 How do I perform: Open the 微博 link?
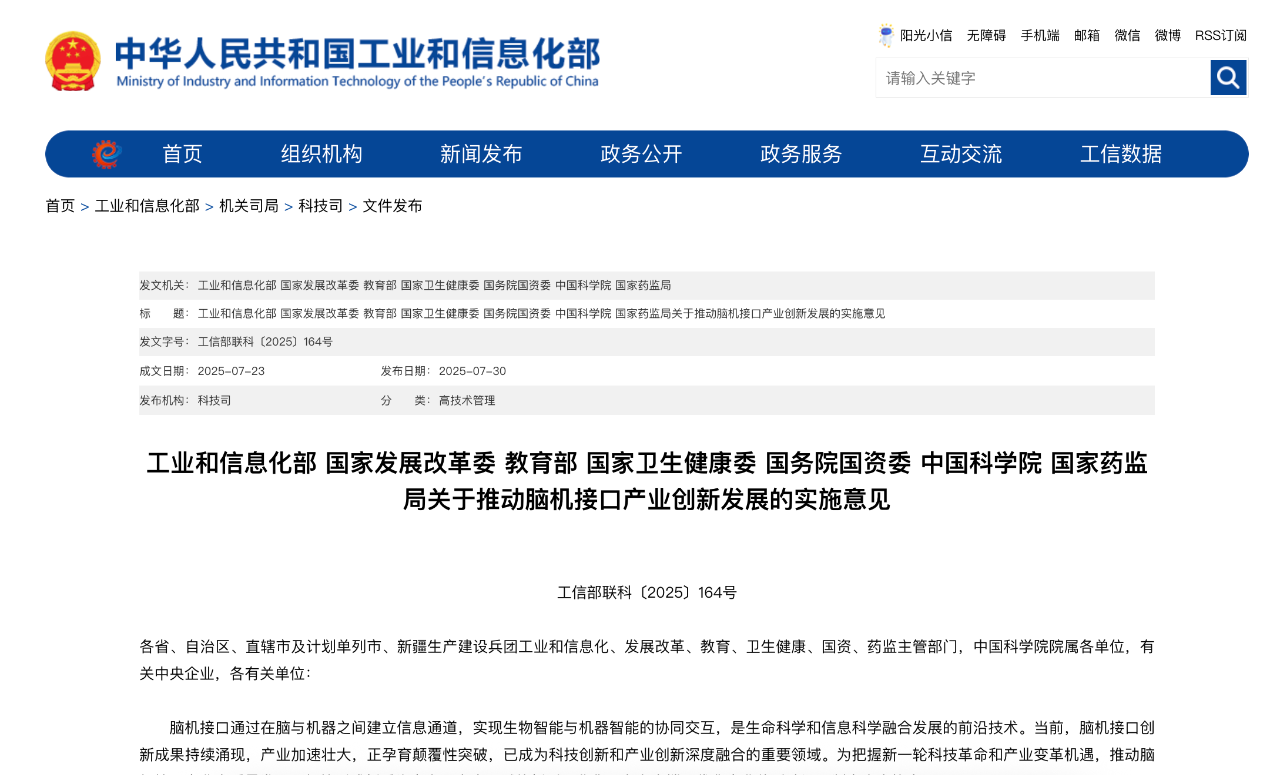click(x=1167, y=35)
